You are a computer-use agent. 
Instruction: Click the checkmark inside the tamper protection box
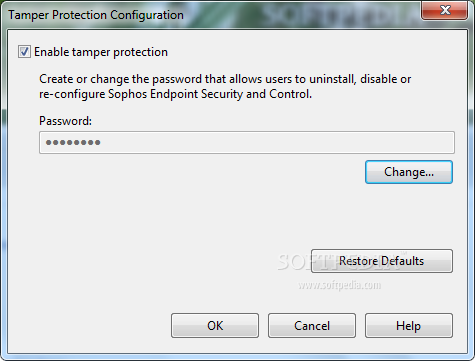tap(24, 52)
